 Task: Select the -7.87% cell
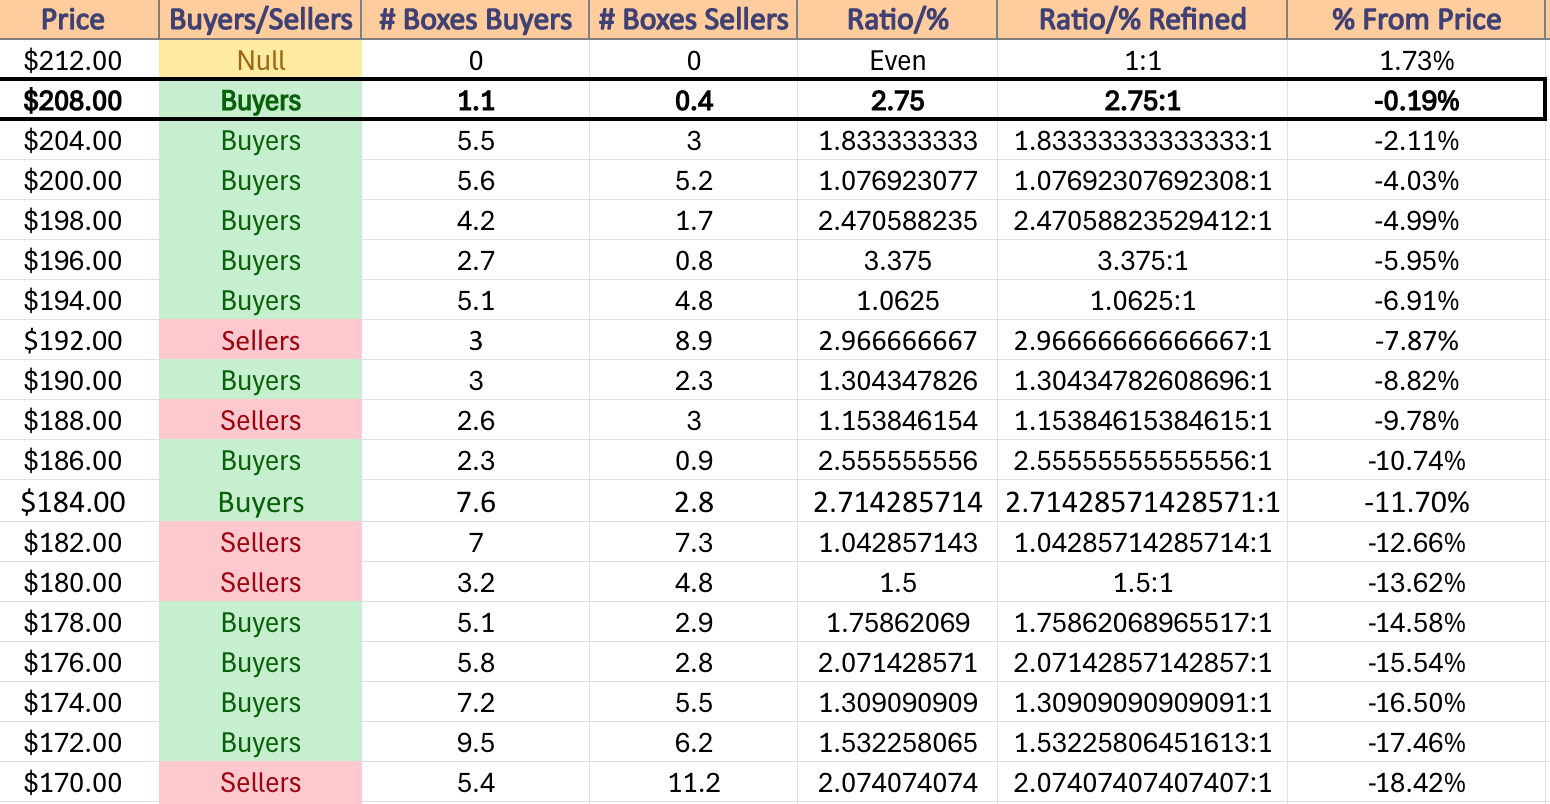coord(1417,340)
